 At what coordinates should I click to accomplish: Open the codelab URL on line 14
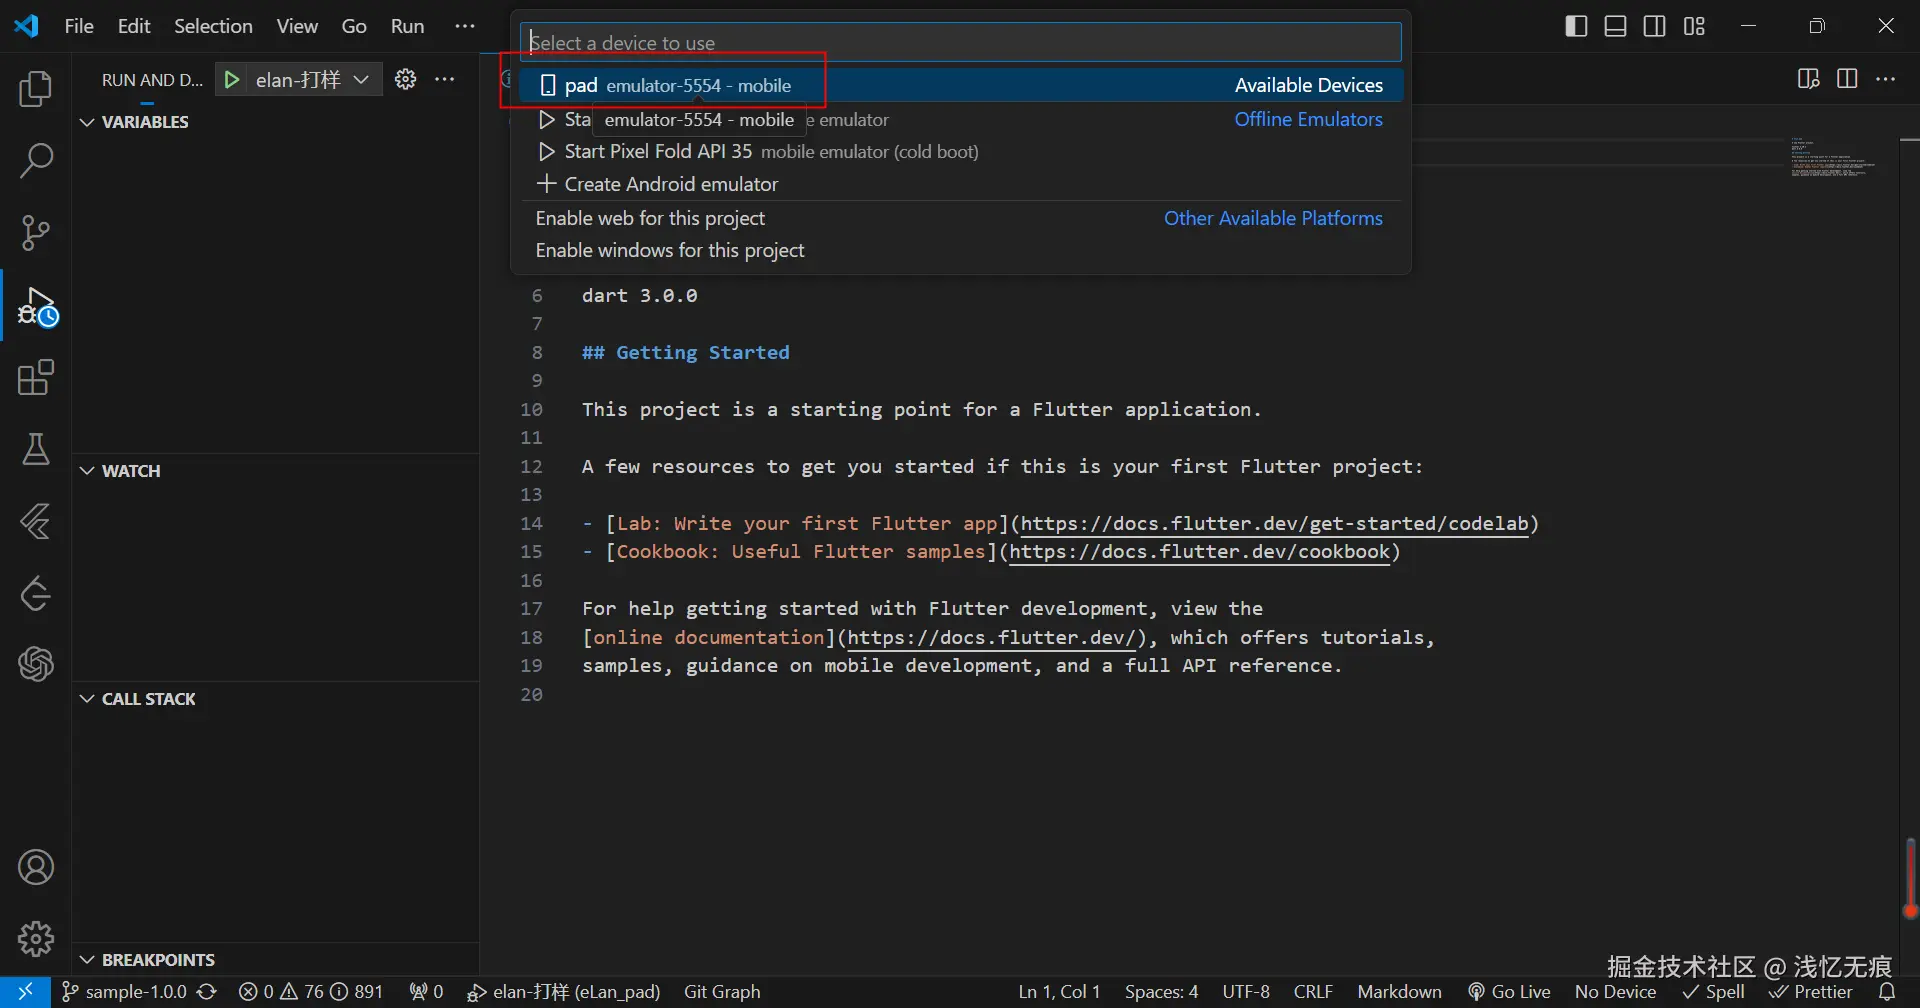coord(1275,523)
